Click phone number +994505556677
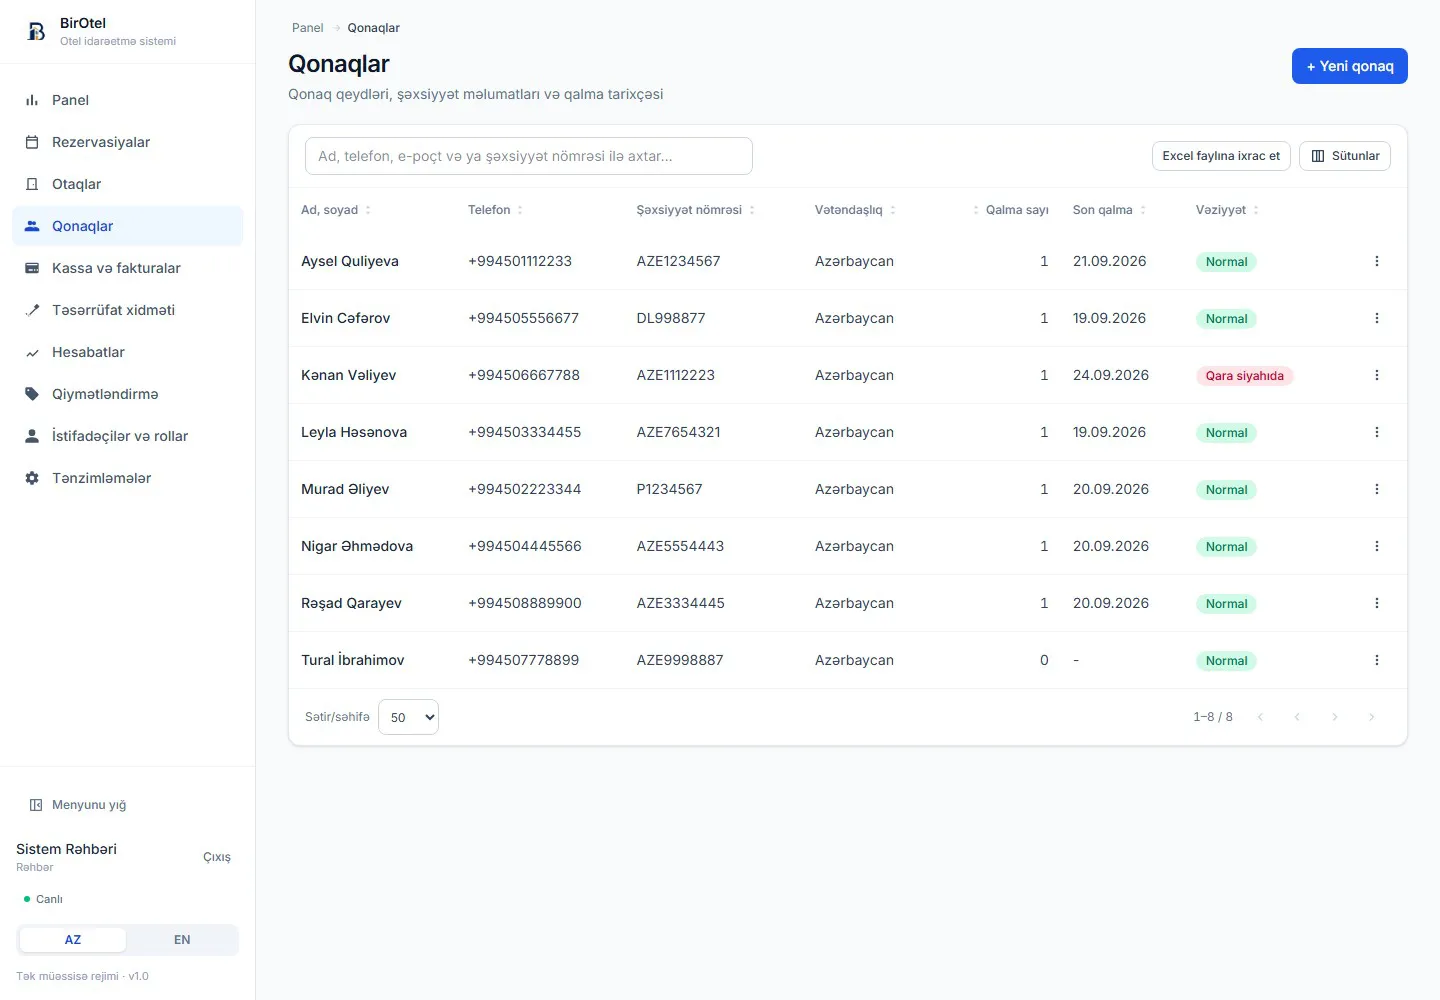 pos(523,318)
